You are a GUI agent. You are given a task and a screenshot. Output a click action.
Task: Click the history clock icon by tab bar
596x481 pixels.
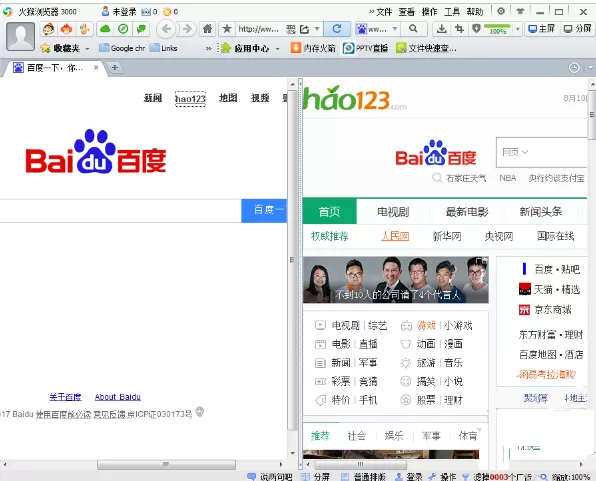(x=574, y=68)
